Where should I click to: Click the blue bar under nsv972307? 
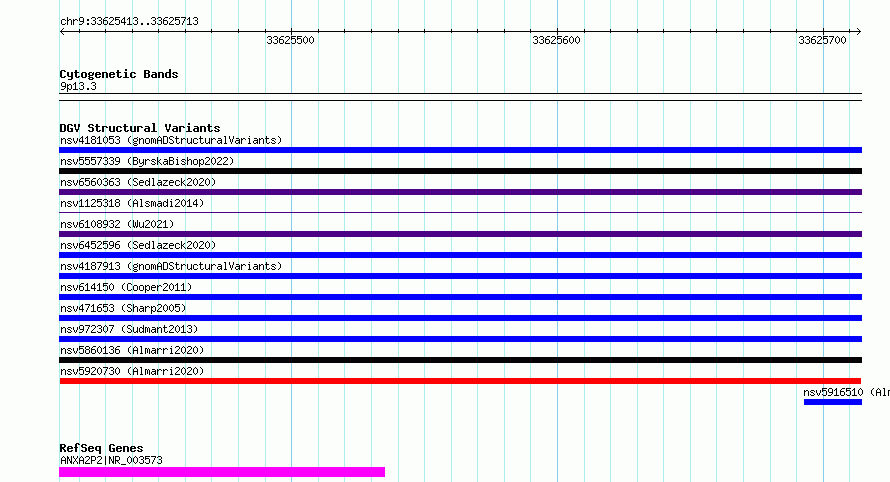click(x=460, y=339)
